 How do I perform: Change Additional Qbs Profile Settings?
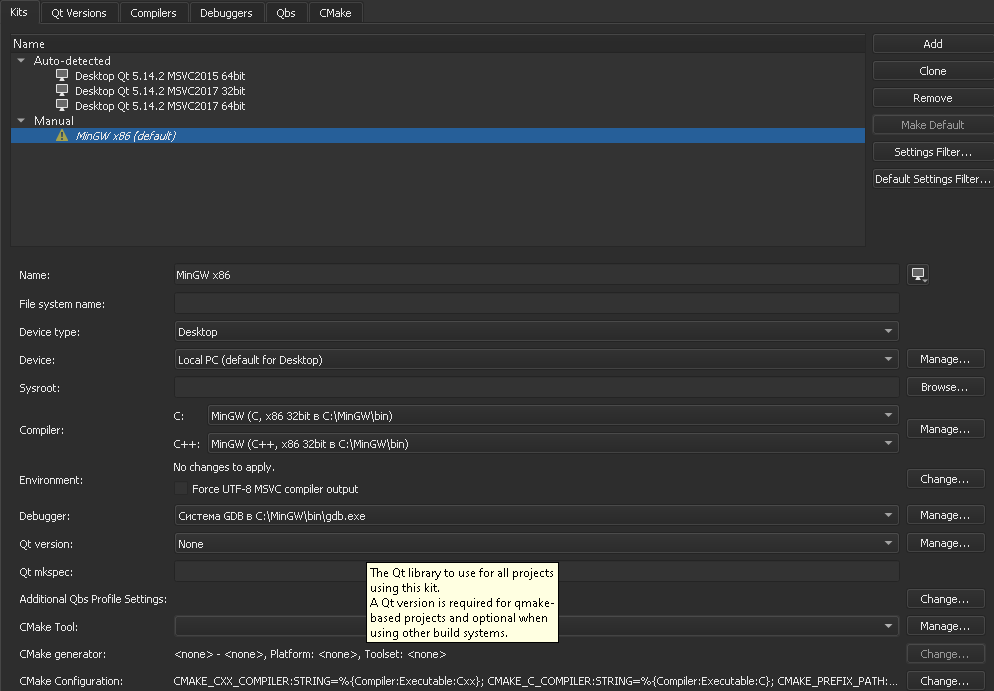[x=945, y=599]
